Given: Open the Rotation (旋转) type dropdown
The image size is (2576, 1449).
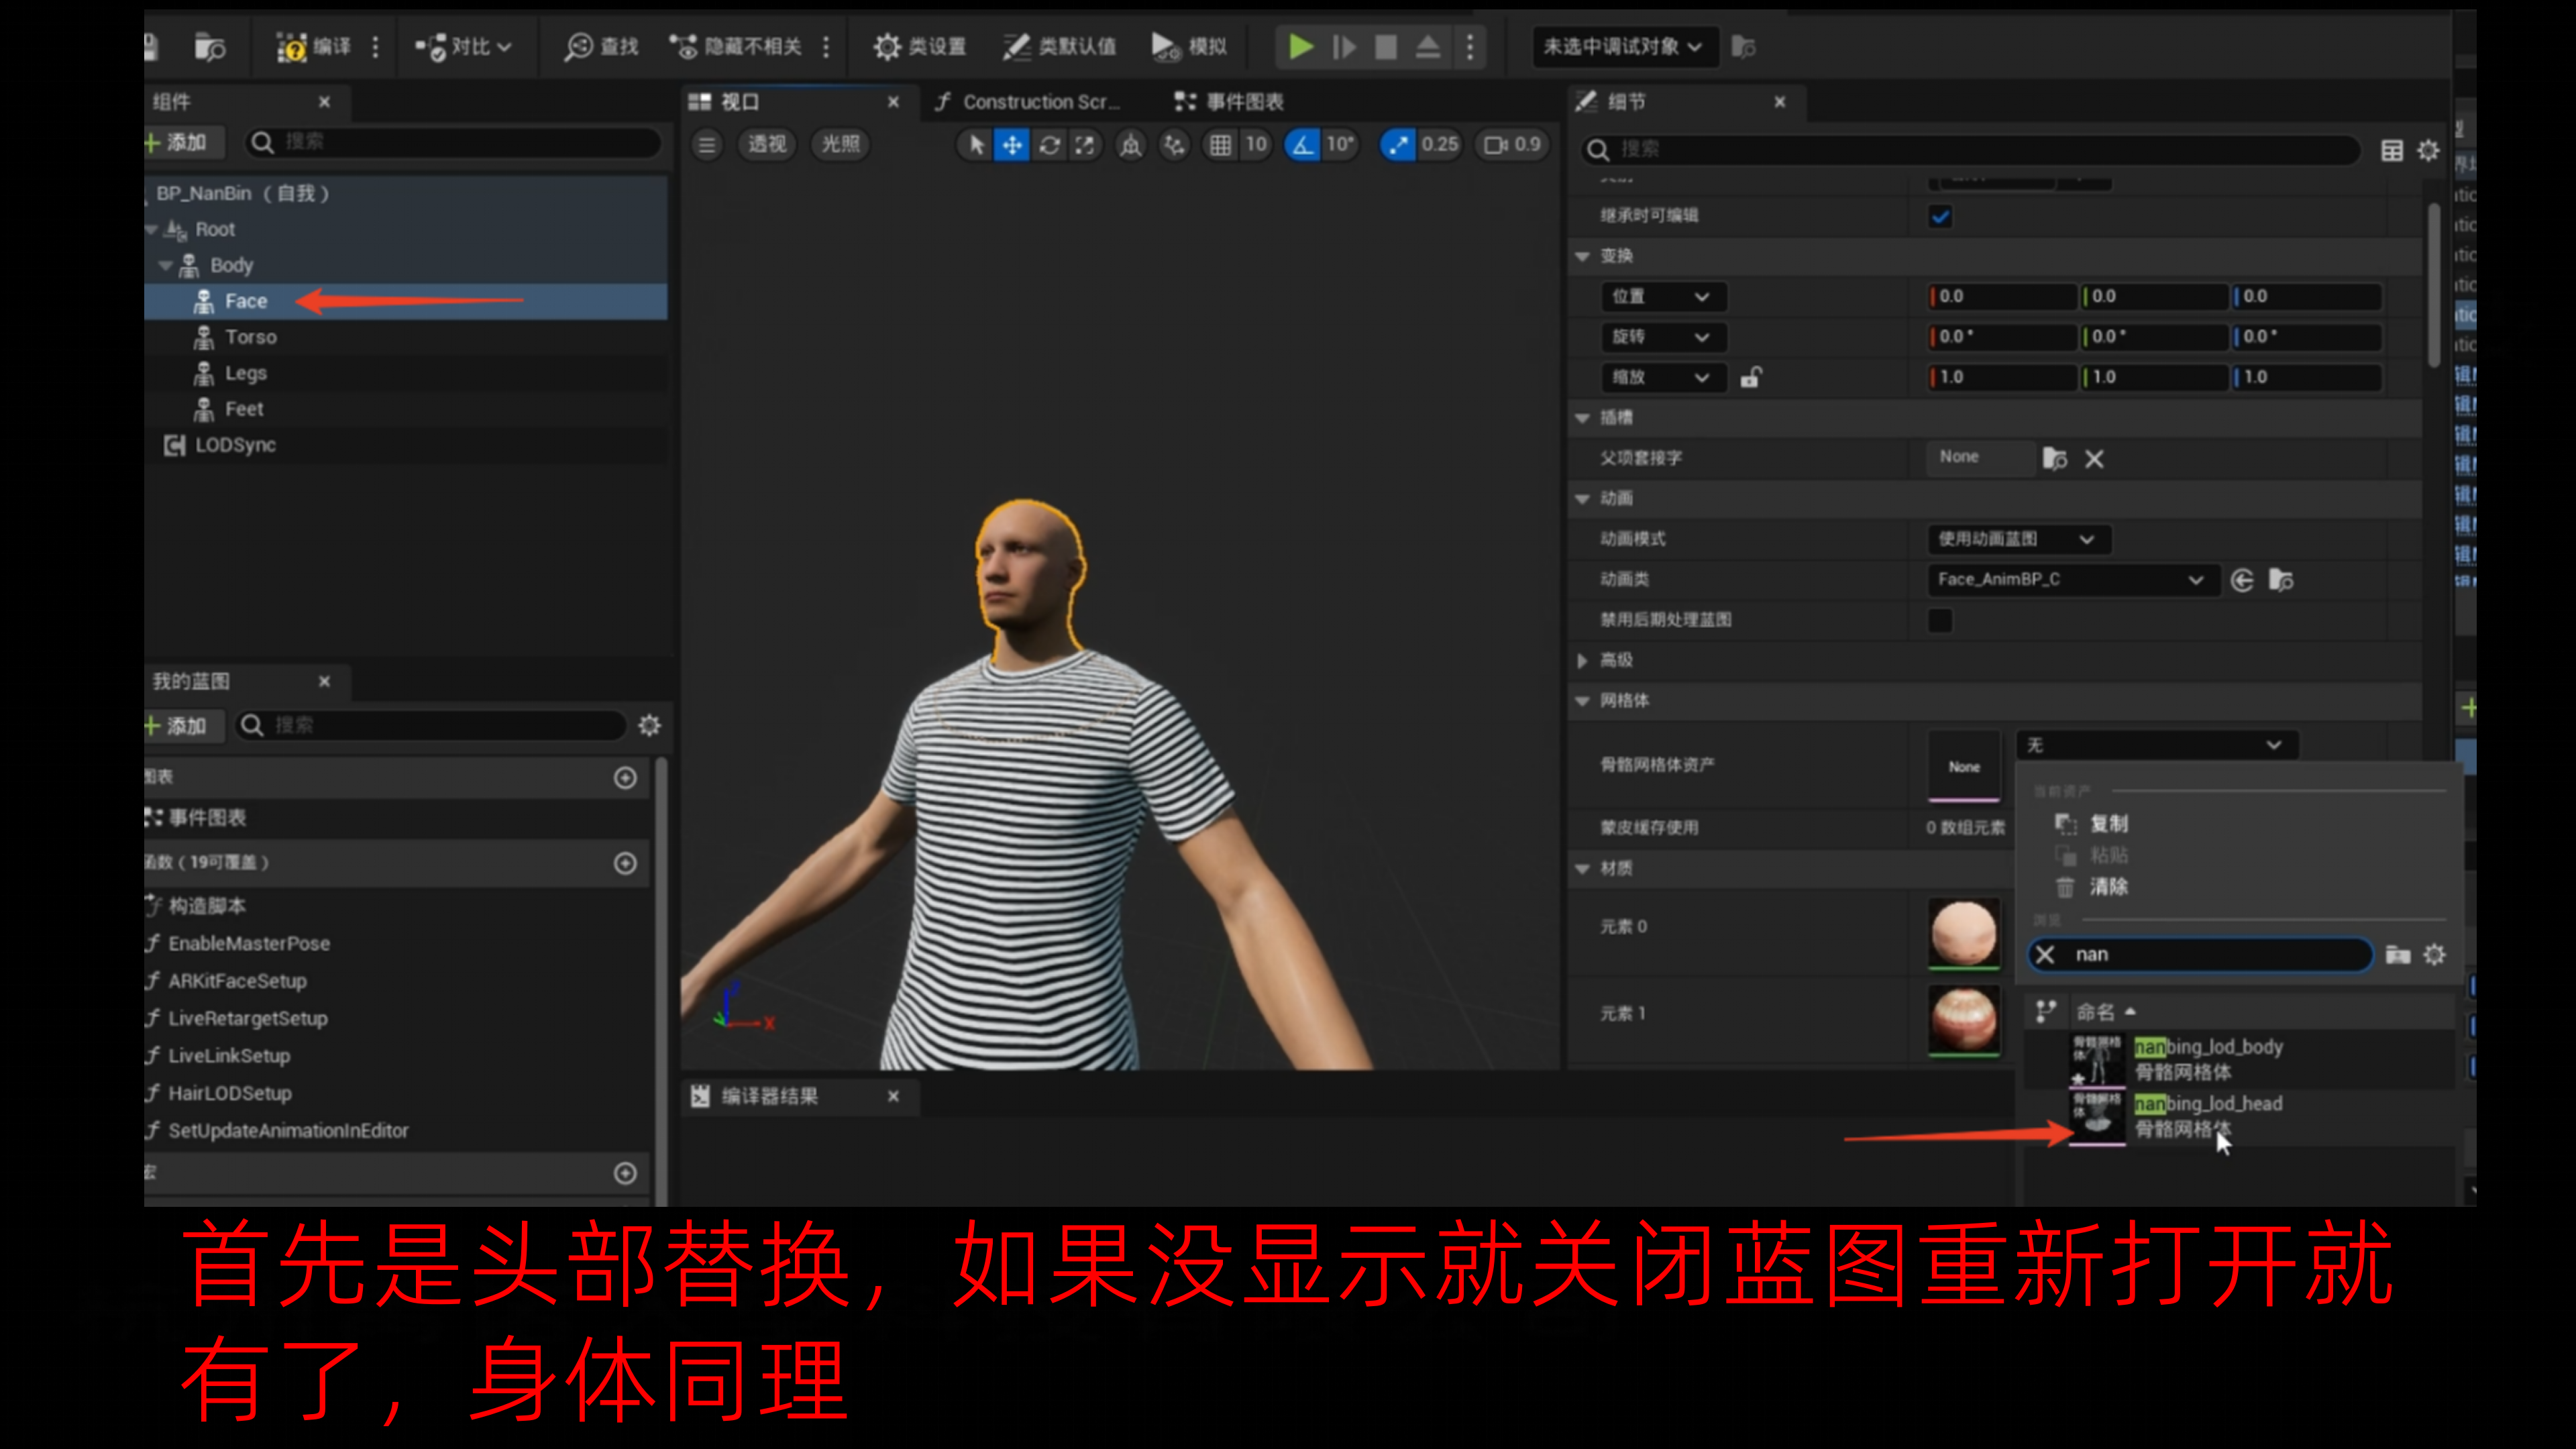Looking at the screenshot, I should (x=1663, y=337).
